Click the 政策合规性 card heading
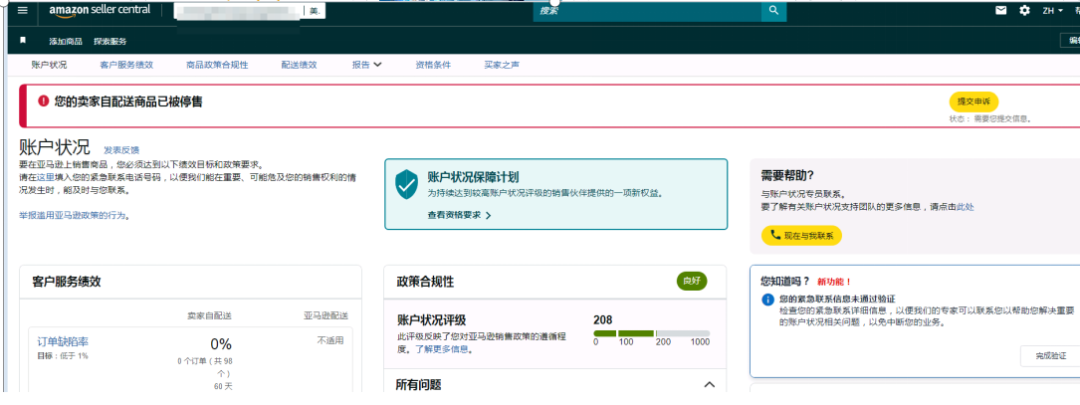This screenshot has height=405, width=1080. coord(425,282)
